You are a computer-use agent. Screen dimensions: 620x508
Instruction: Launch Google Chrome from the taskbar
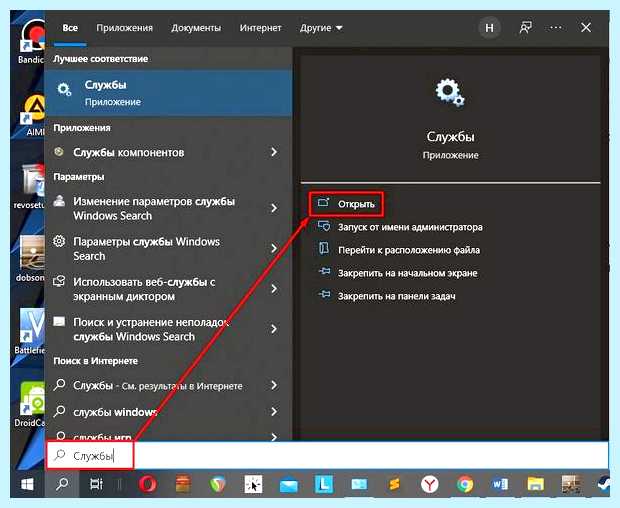point(465,484)
